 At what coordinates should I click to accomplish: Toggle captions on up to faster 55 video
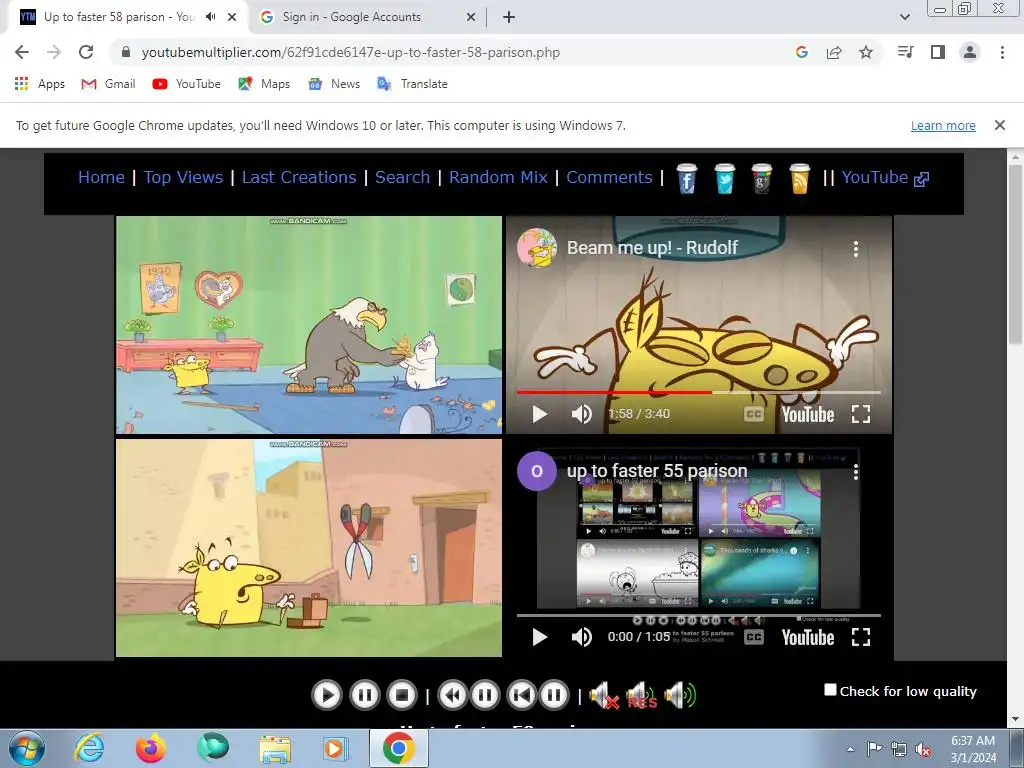tap(754, 637)
